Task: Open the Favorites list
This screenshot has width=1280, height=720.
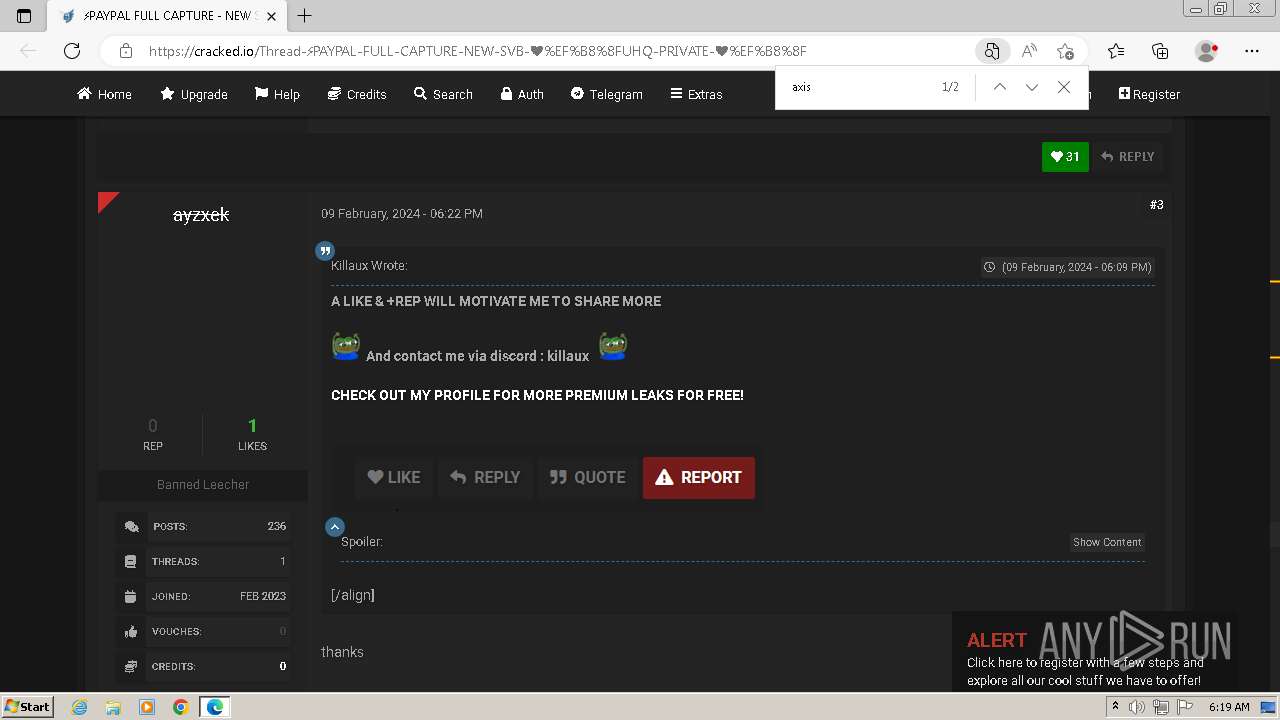Action: tap(1116, 51)
